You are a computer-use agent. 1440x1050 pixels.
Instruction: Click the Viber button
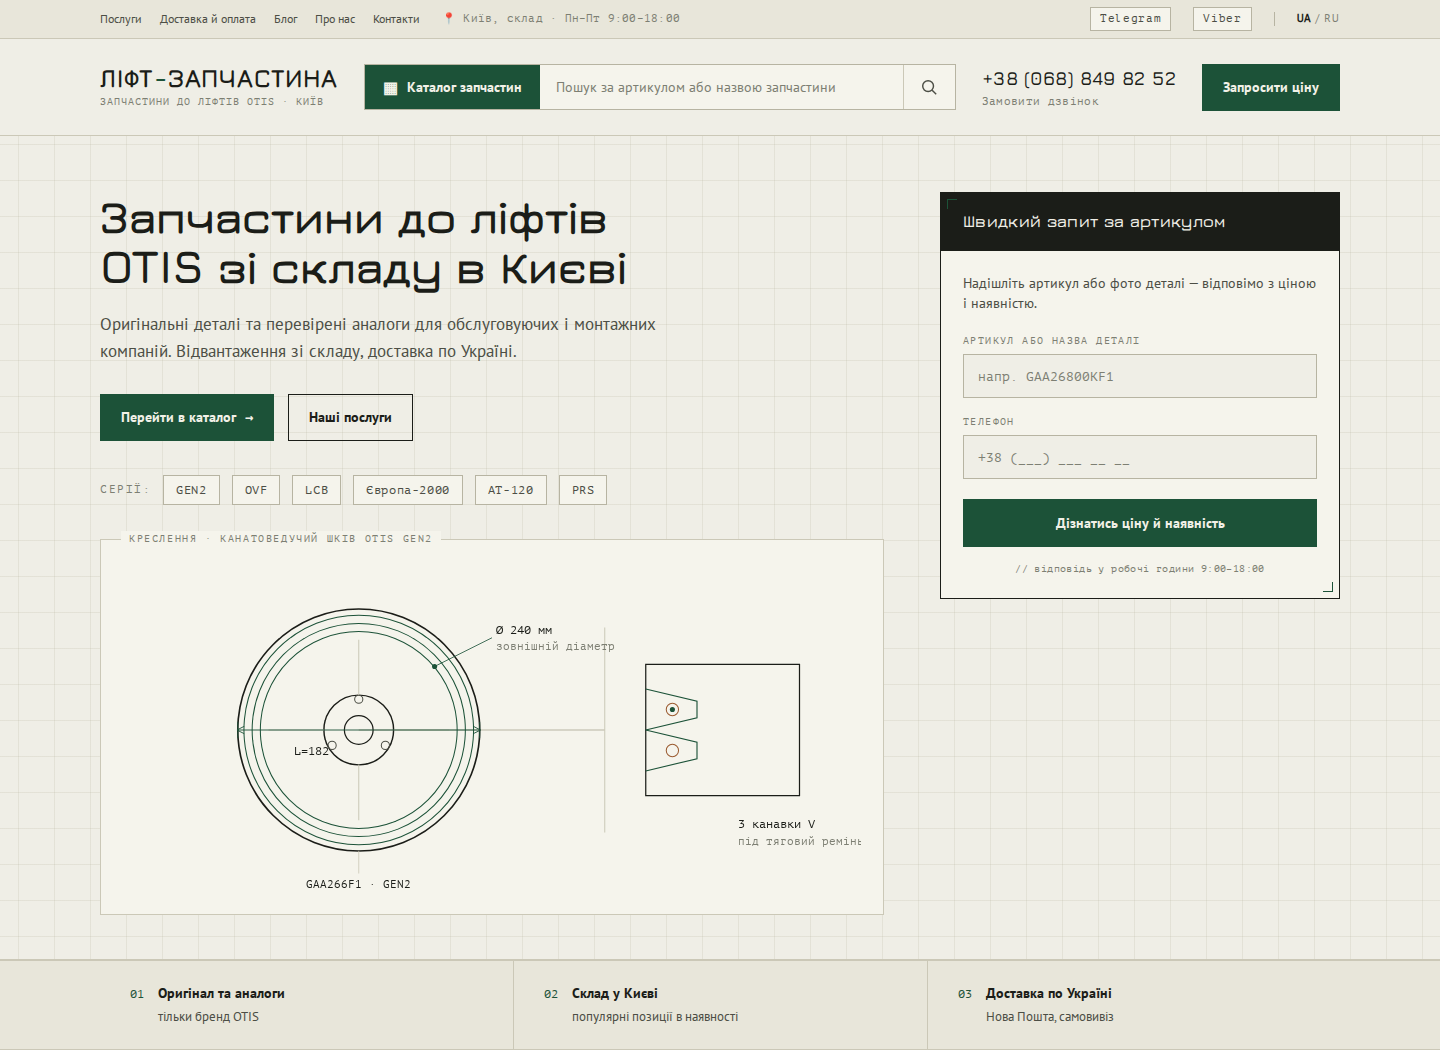(x=1222, y=18)
